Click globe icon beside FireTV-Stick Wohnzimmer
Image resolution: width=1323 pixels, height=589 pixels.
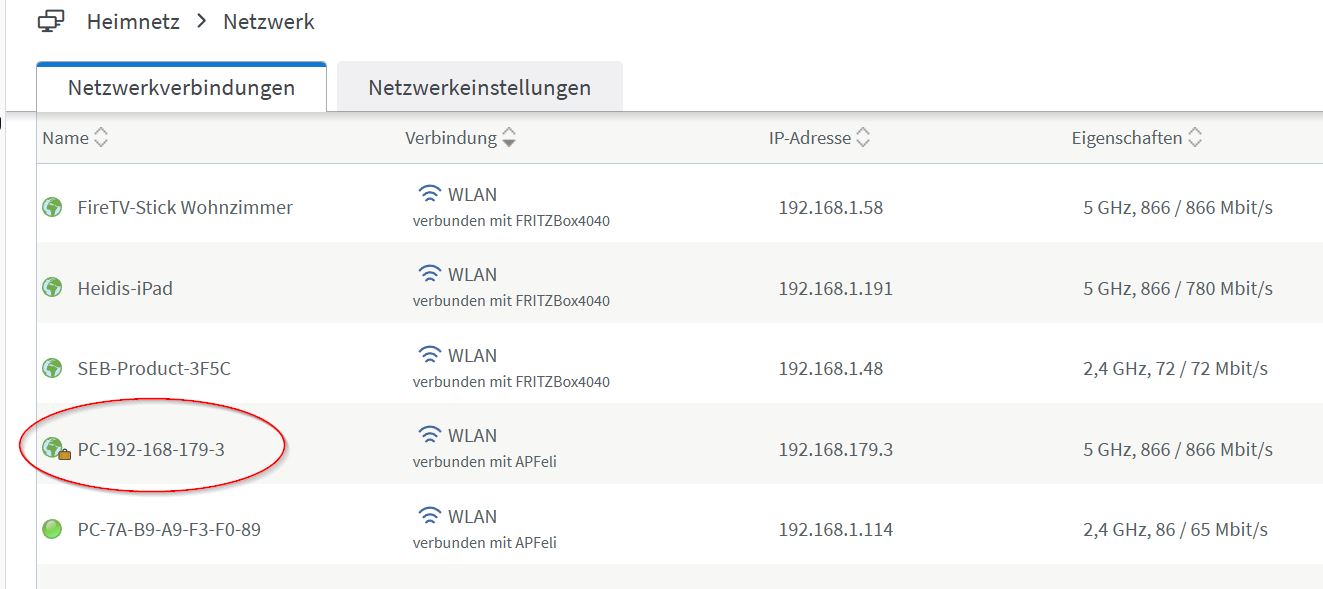52,208
